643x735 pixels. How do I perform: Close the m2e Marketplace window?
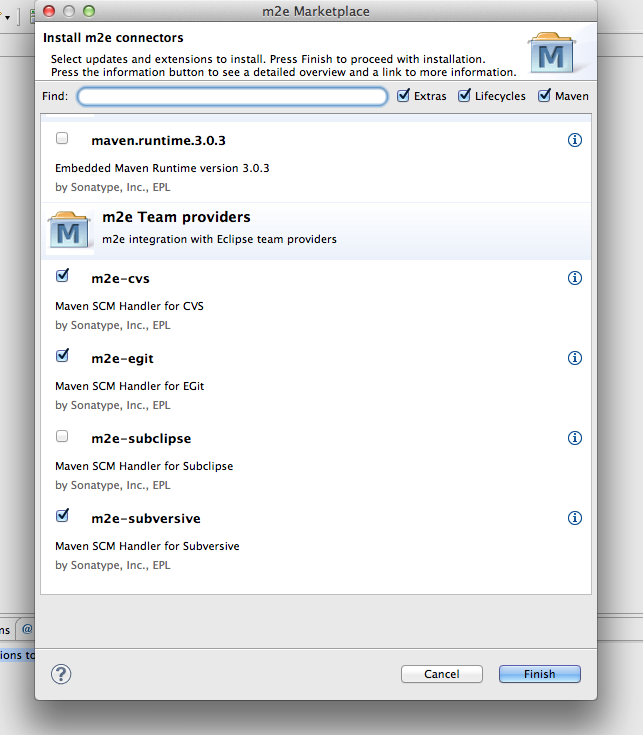(x=49, y=11)
